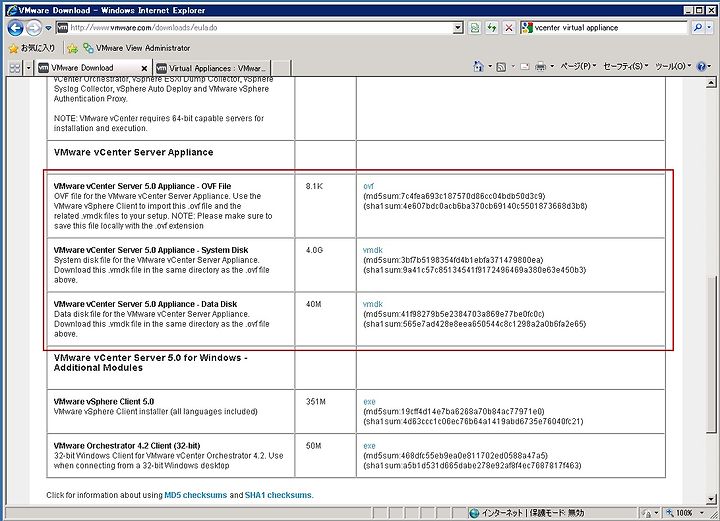The image size is (720, 521).
Task: Close the VMware Download tab
Action: coord(144,68)
